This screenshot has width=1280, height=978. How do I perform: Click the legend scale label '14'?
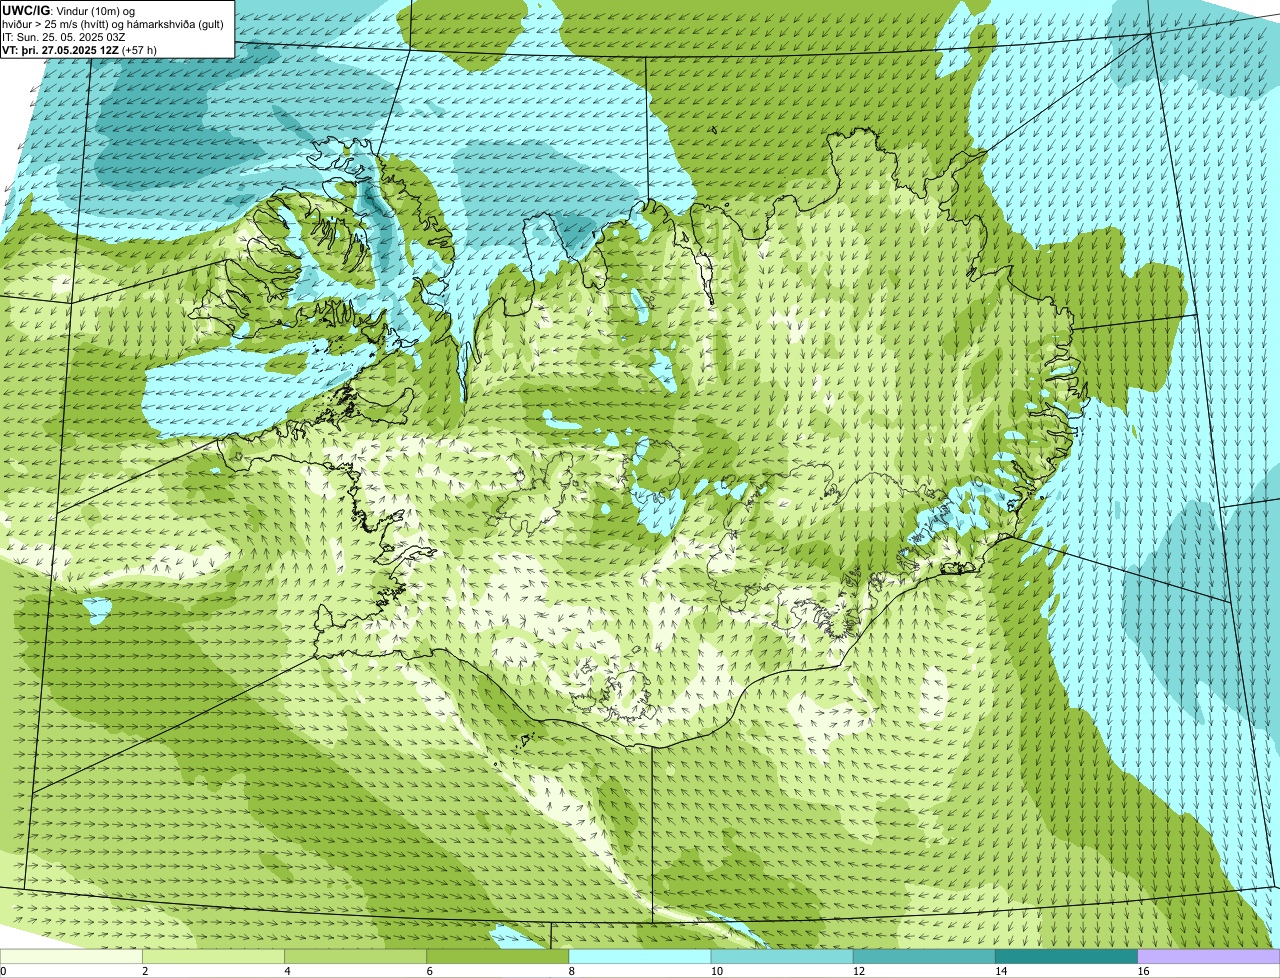coord(1000,971)
